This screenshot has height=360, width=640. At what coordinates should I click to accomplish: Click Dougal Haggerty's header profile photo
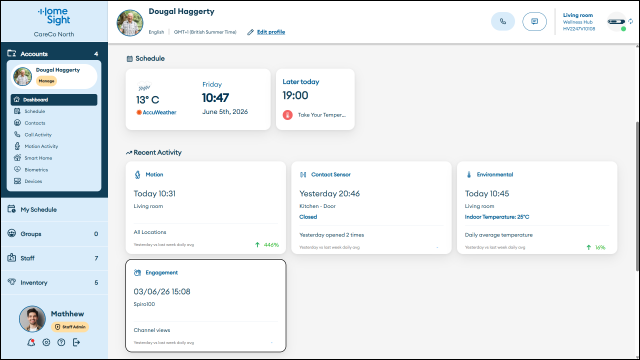[x=130, y=23]
